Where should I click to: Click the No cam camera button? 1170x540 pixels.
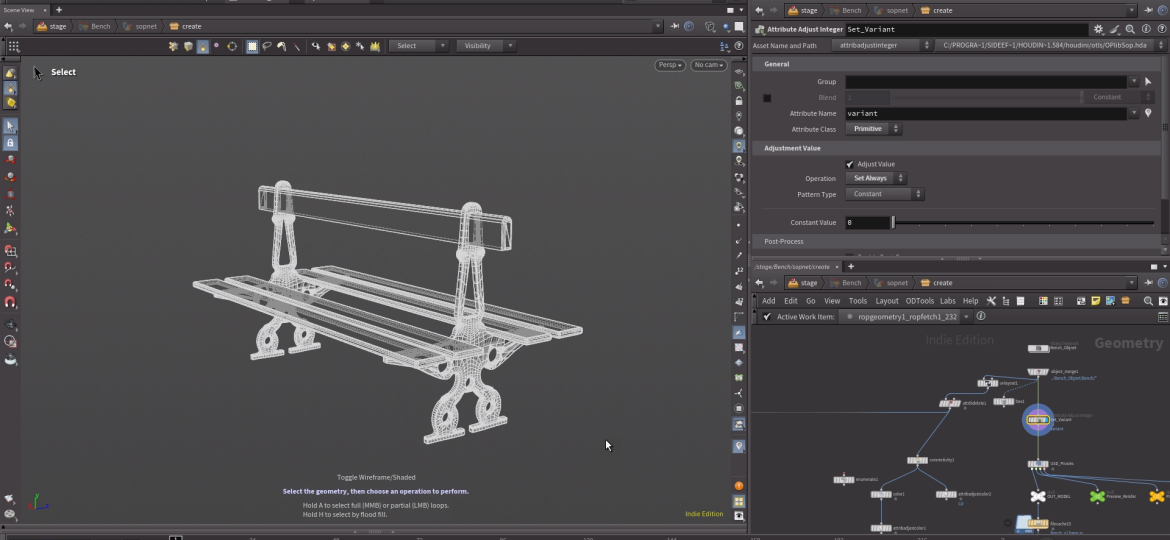[708, 65]
